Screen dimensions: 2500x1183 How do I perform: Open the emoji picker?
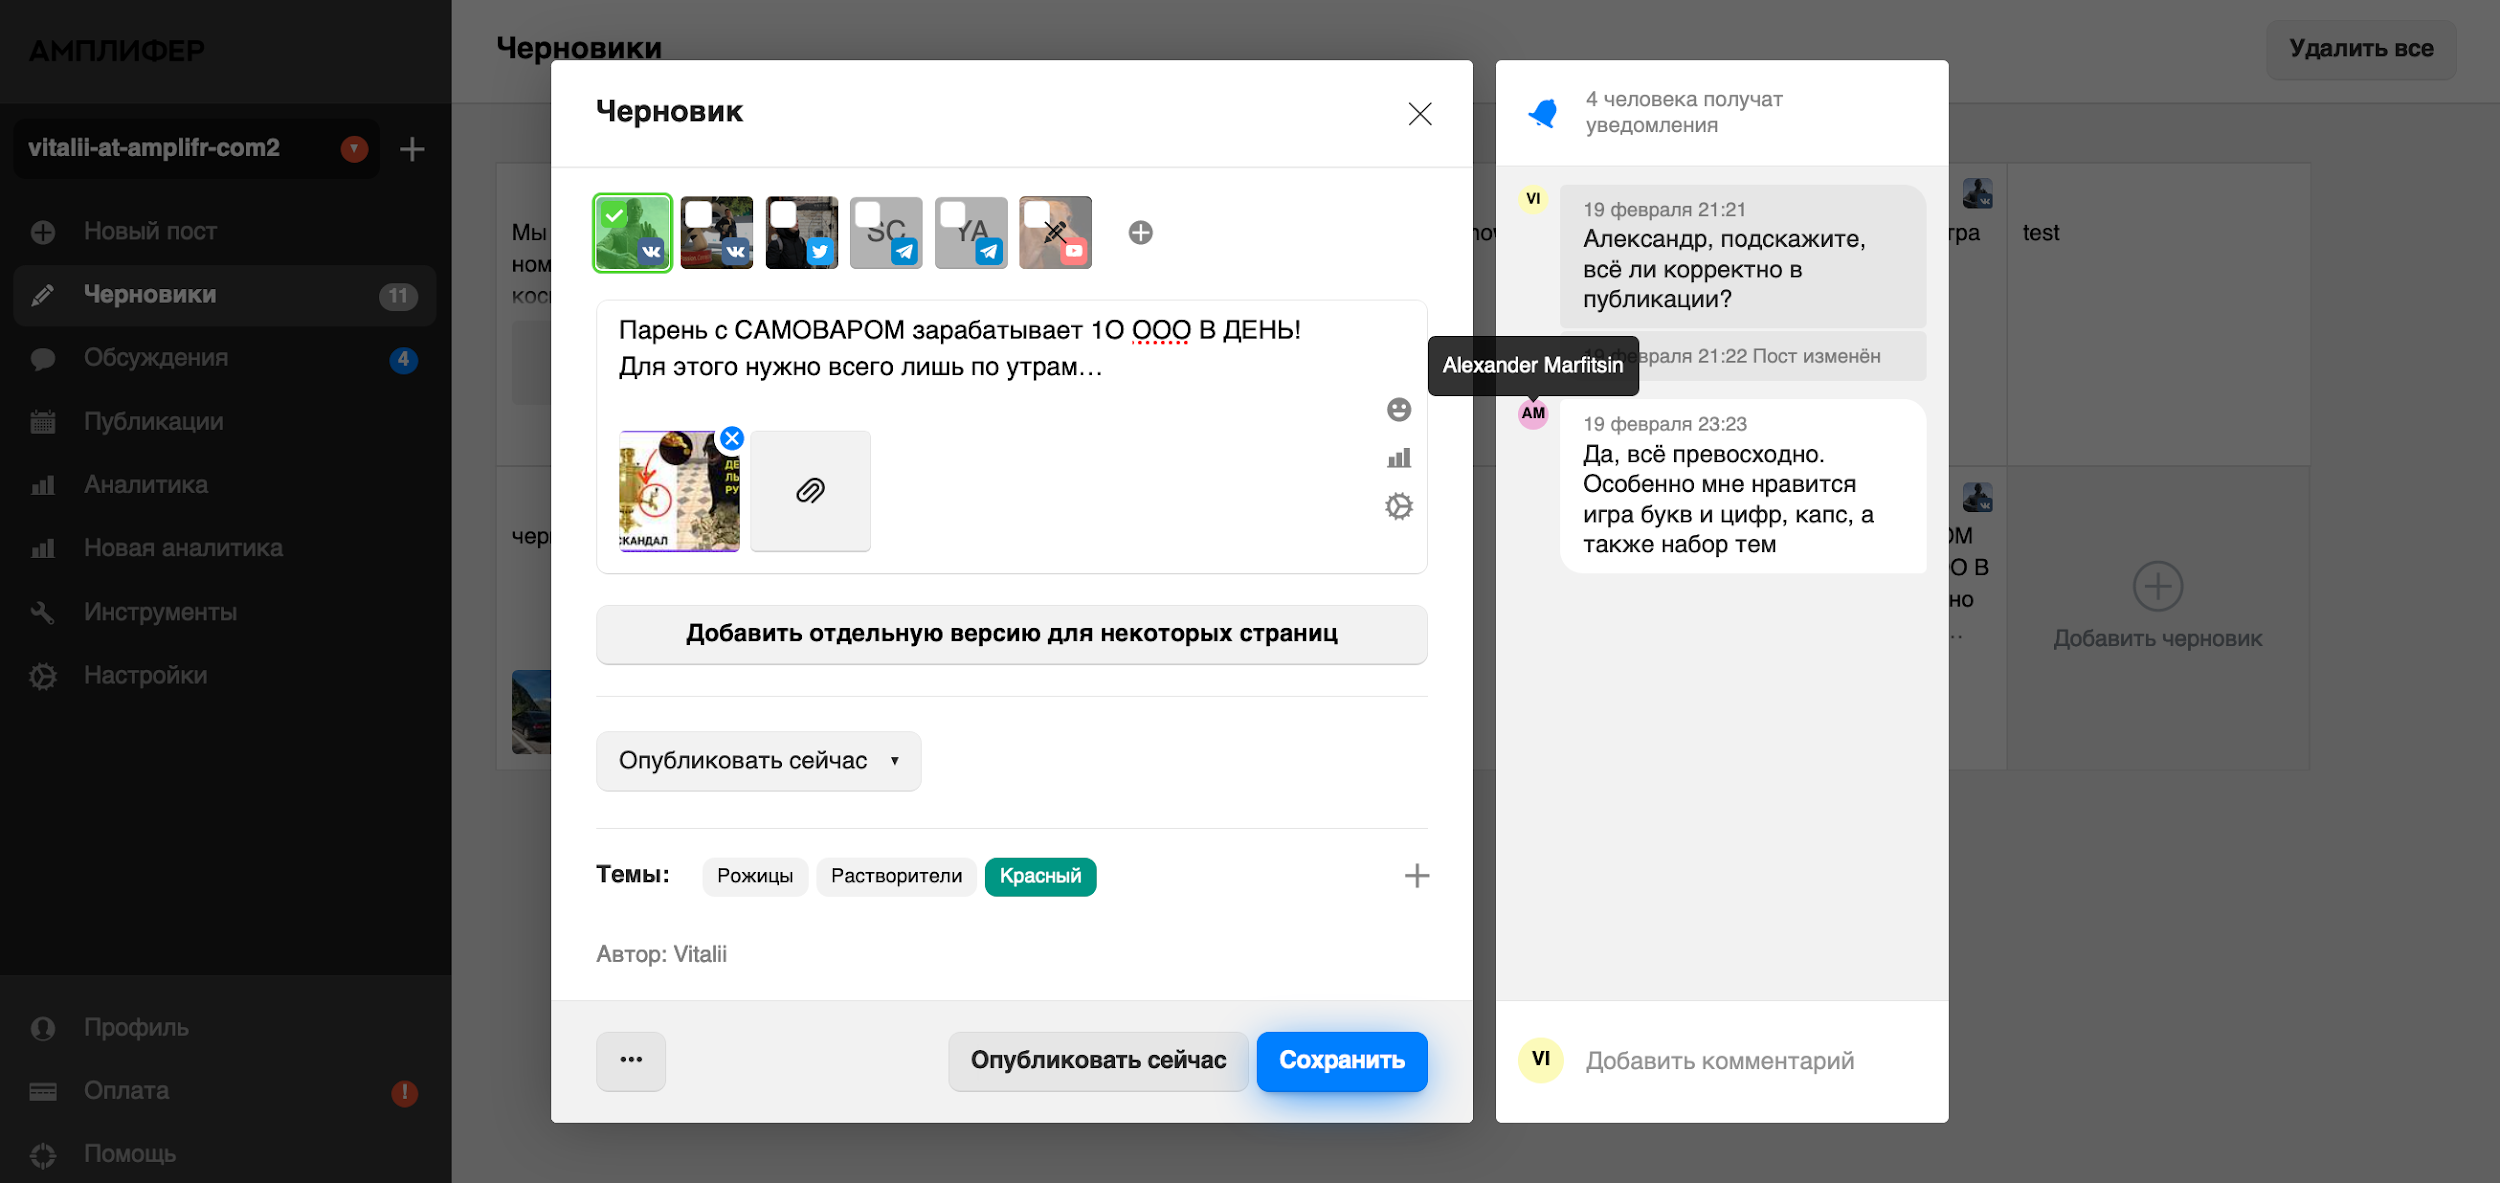(1399, 409)
